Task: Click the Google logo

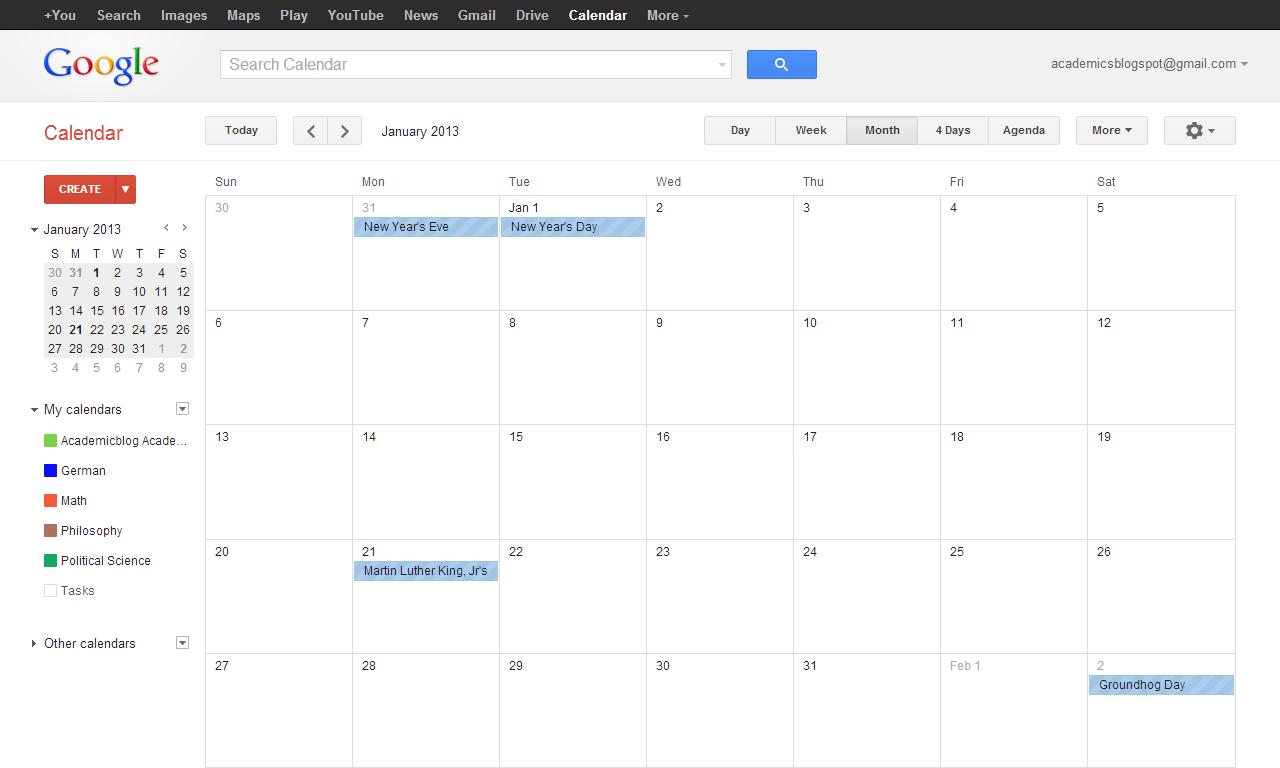Action: click(x=101, y=65)
